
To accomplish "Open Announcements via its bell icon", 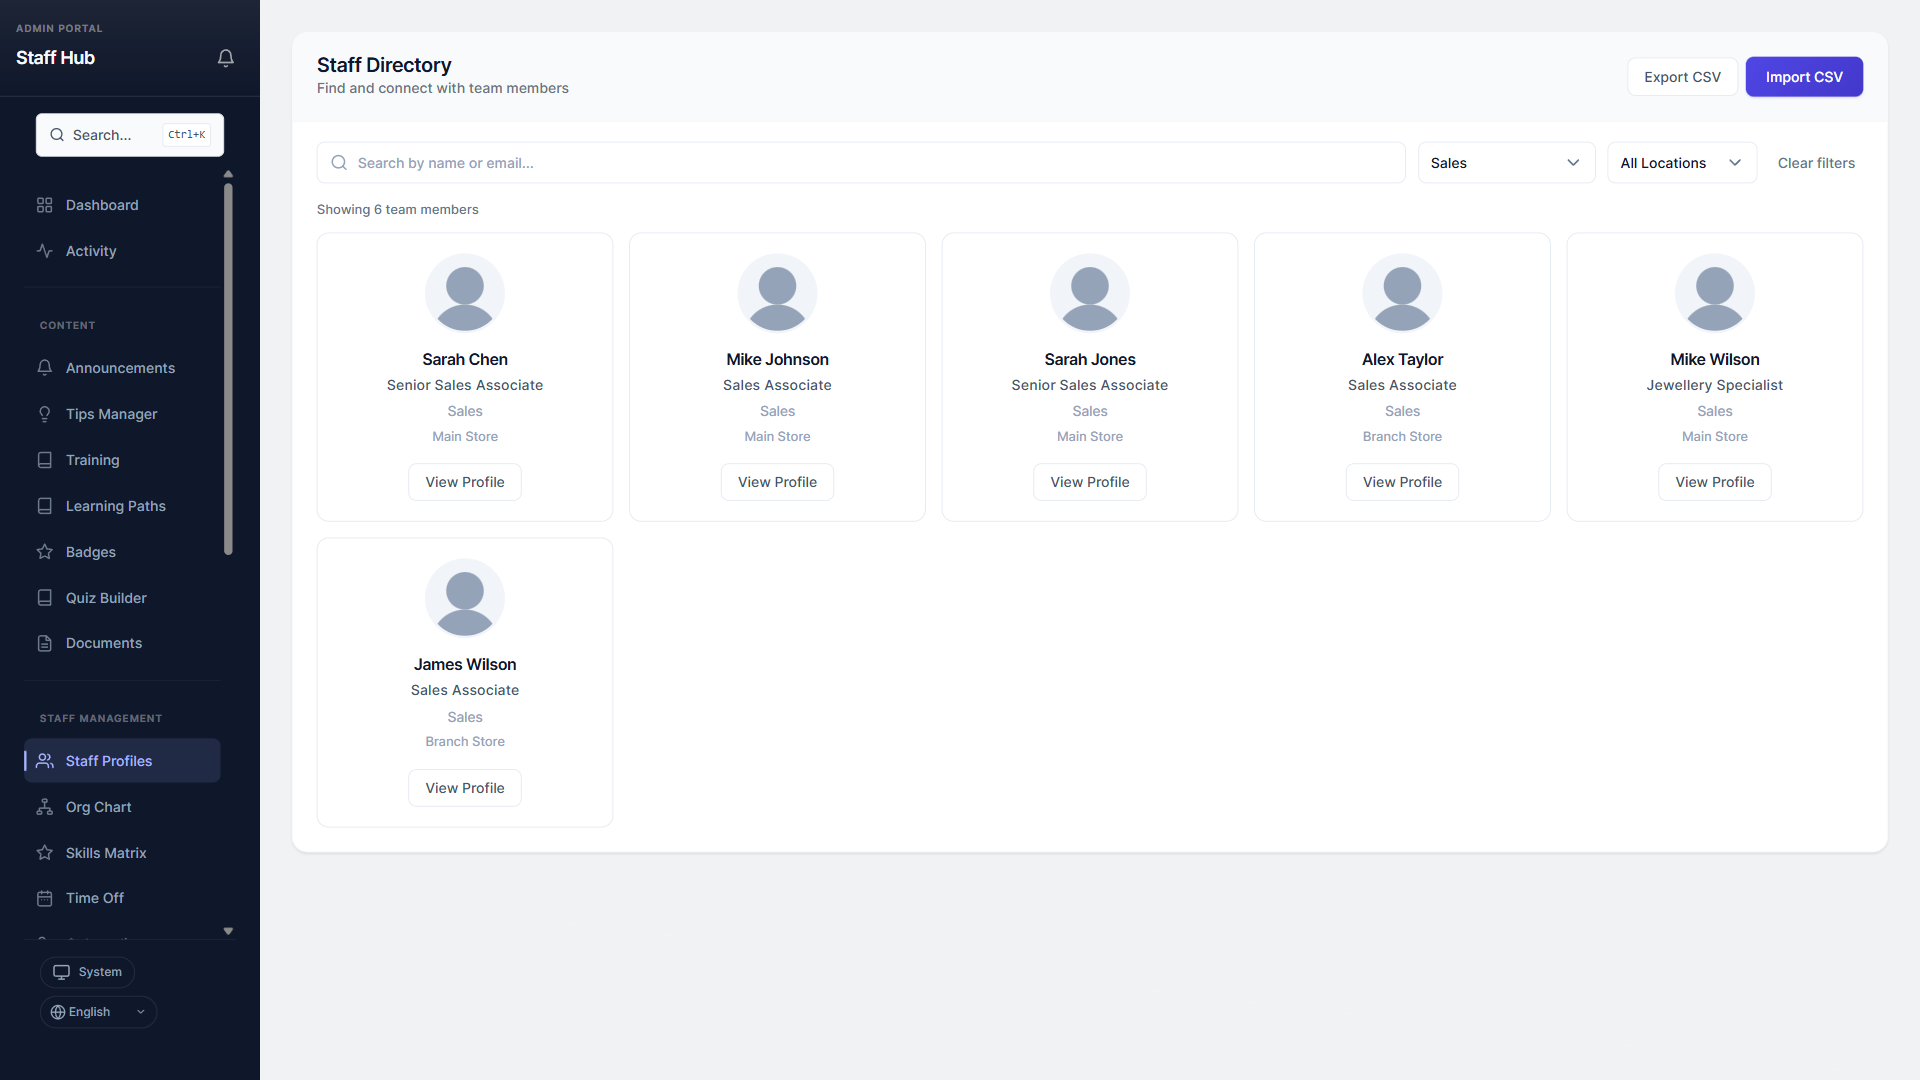I will pos(44,367).
